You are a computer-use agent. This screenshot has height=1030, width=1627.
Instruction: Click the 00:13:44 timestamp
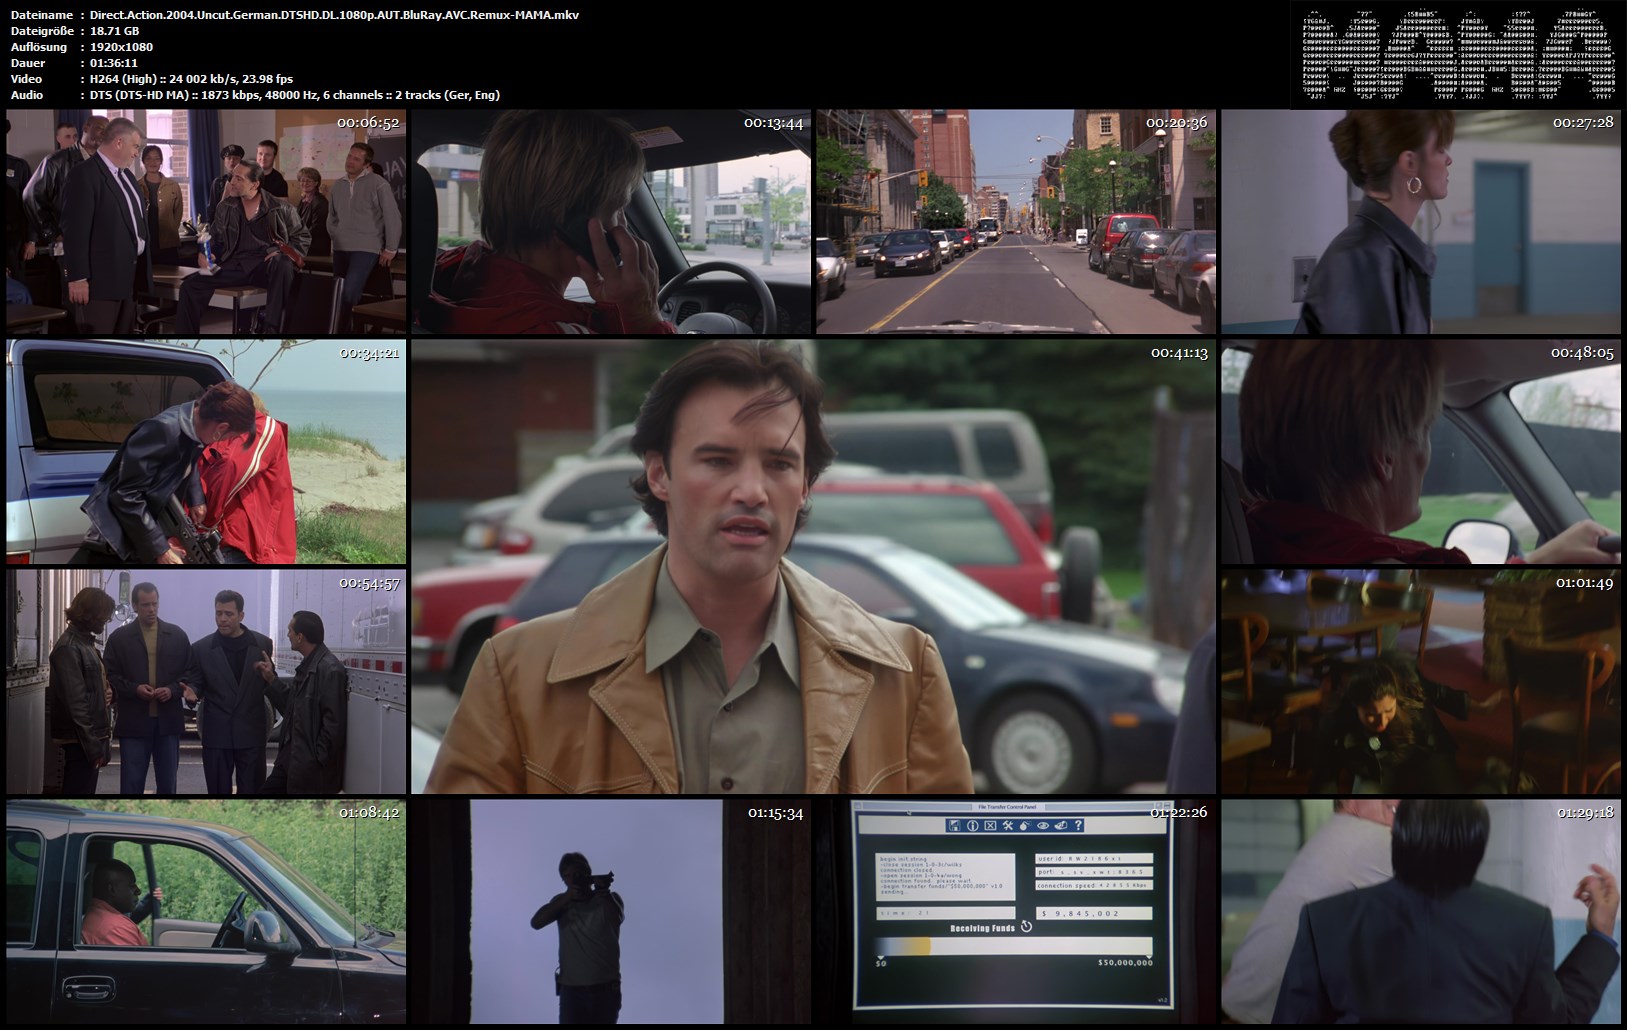click(x=773, y=123)
